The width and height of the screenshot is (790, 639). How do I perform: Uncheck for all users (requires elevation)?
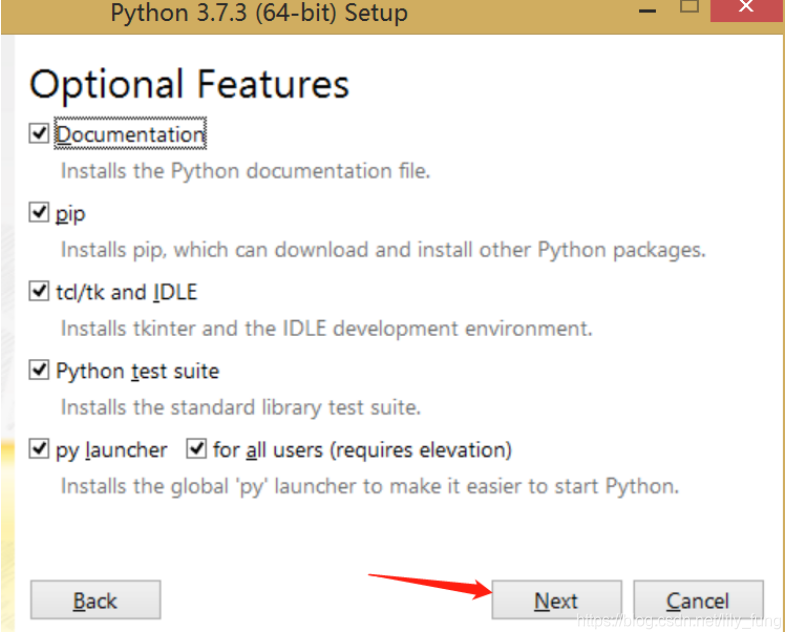click(196, 449)
